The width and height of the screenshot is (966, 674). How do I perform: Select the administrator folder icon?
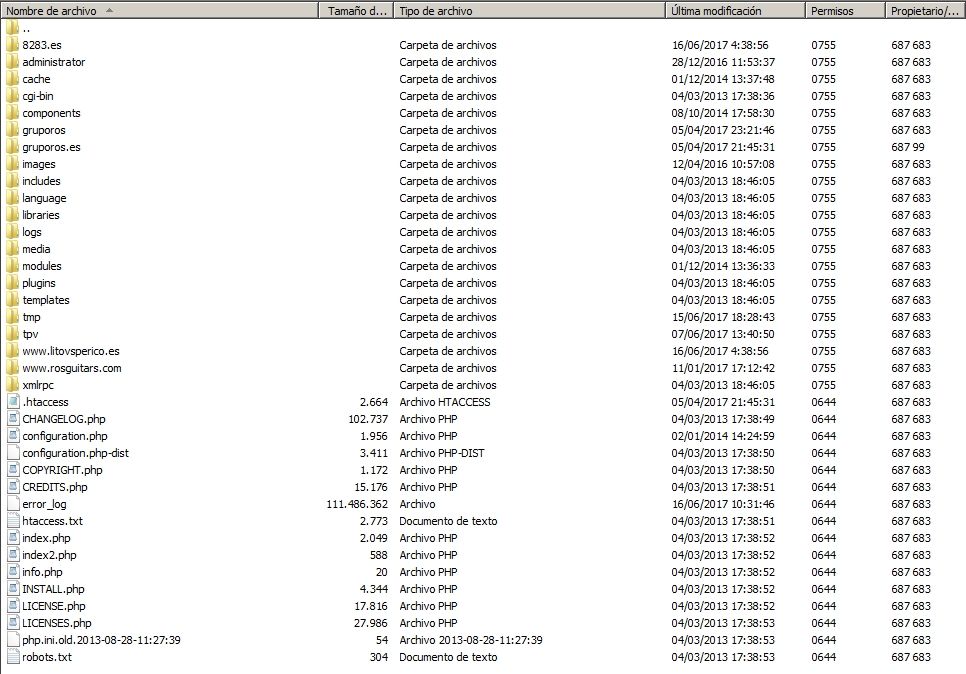(12, 62)
